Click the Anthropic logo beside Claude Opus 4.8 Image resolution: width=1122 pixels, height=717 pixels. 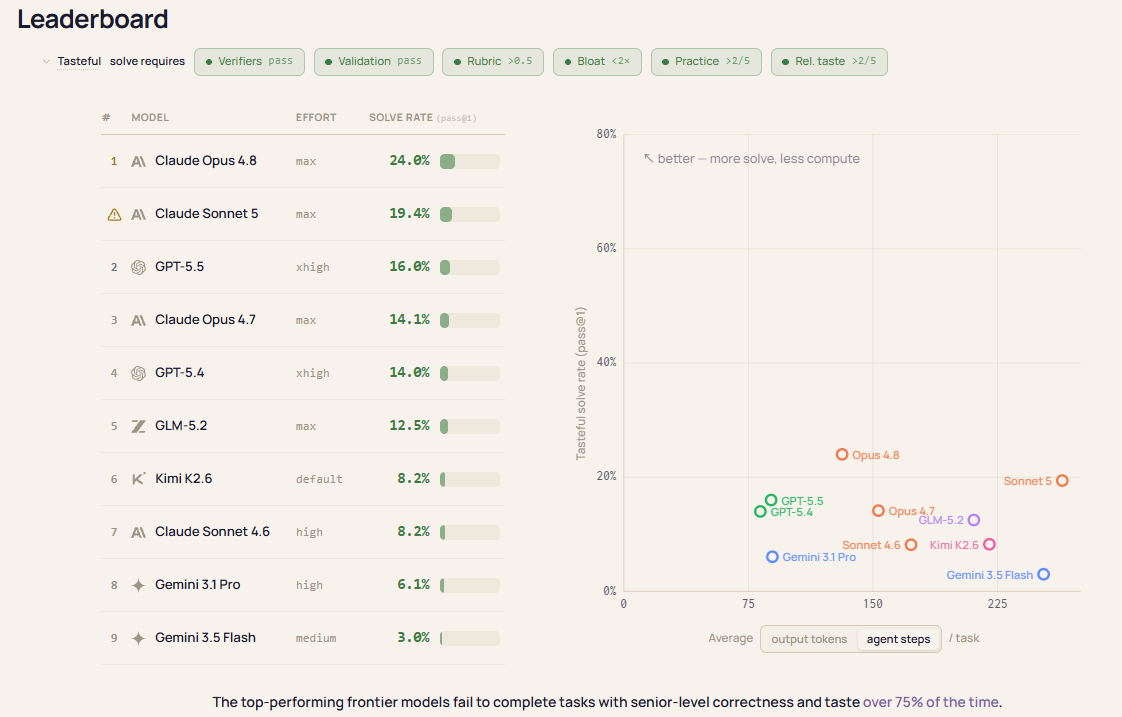[x=139, y=162]
